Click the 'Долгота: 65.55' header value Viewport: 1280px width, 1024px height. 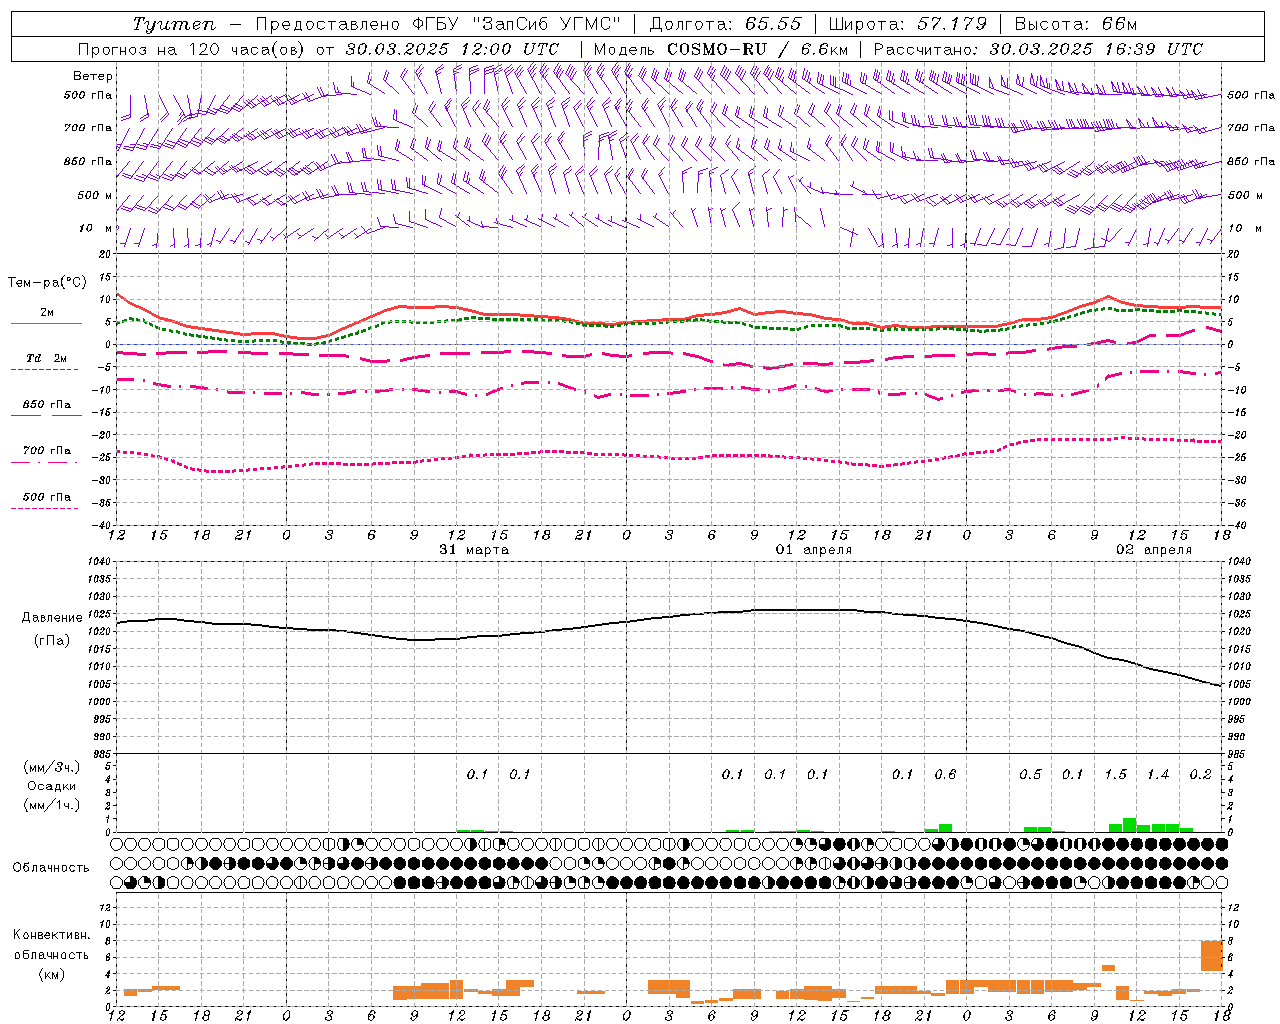725,24
